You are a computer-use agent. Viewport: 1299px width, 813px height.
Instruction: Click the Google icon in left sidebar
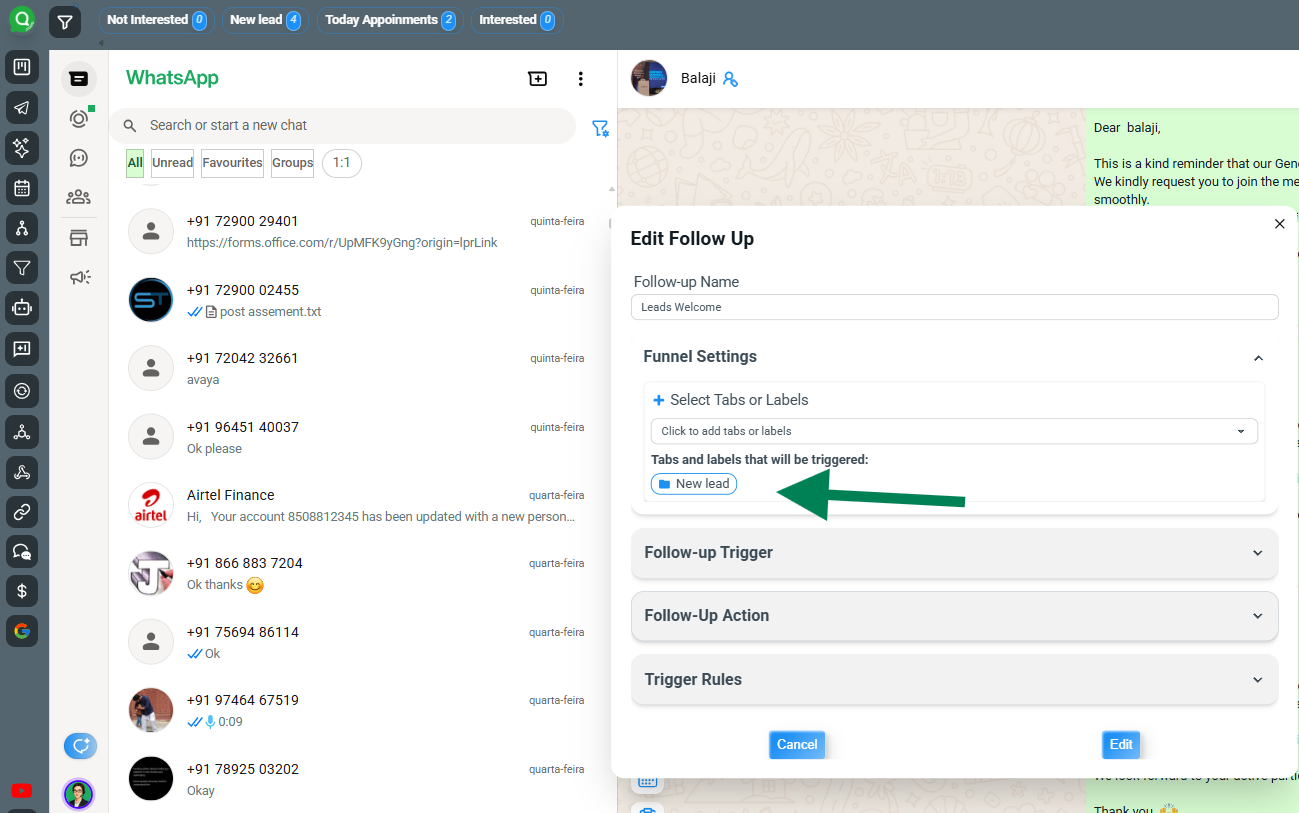(22, 631)
